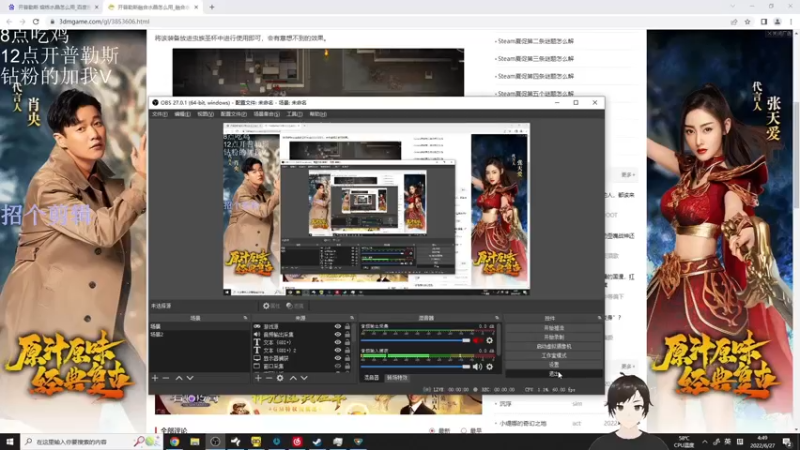Open Windows Start menu
800x450 pixels.
tap(10, 441)
